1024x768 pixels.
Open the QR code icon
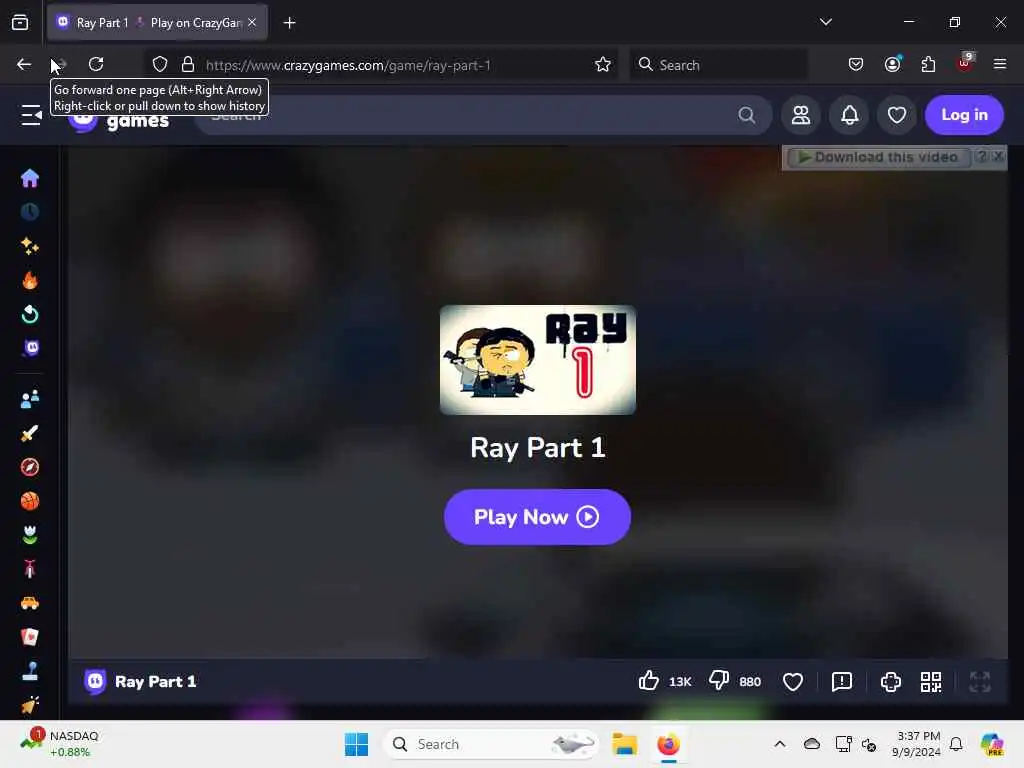(x=931, y=681)
